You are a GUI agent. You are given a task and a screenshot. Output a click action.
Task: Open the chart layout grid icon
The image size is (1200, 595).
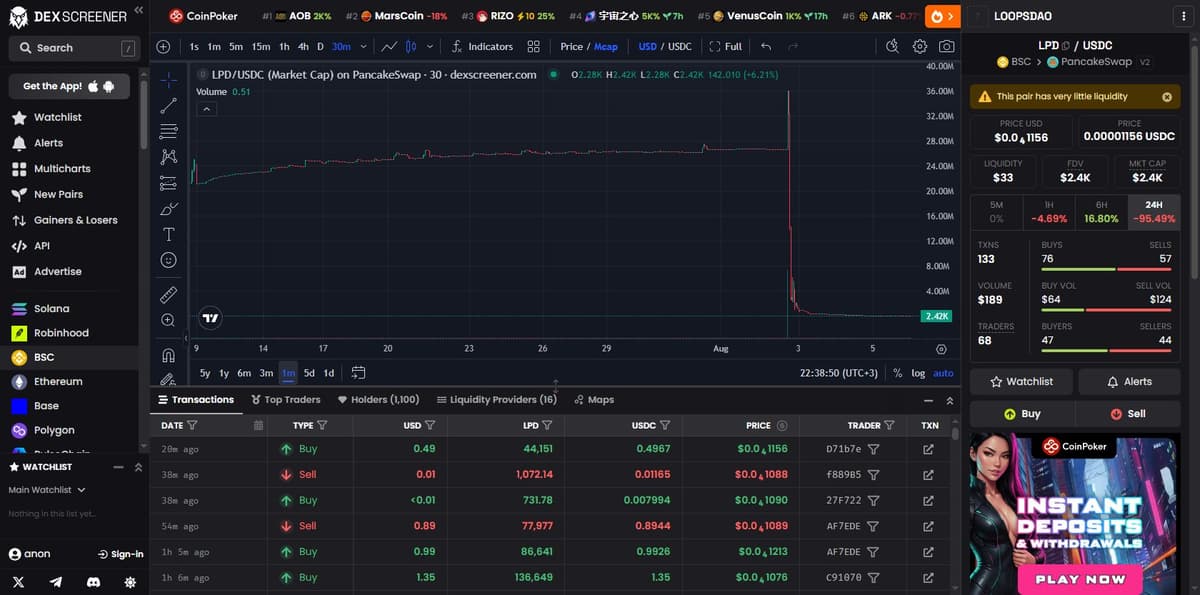[x=534, y=47]
